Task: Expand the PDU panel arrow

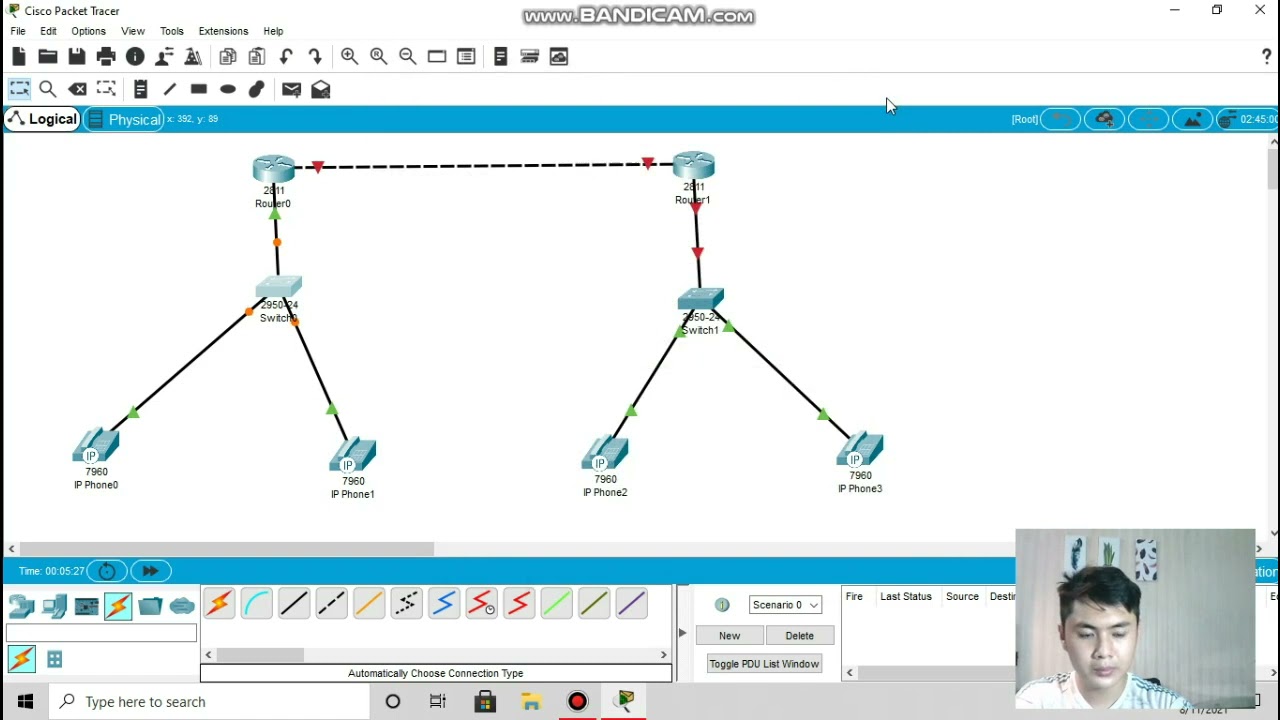Action: coord(683,633)
